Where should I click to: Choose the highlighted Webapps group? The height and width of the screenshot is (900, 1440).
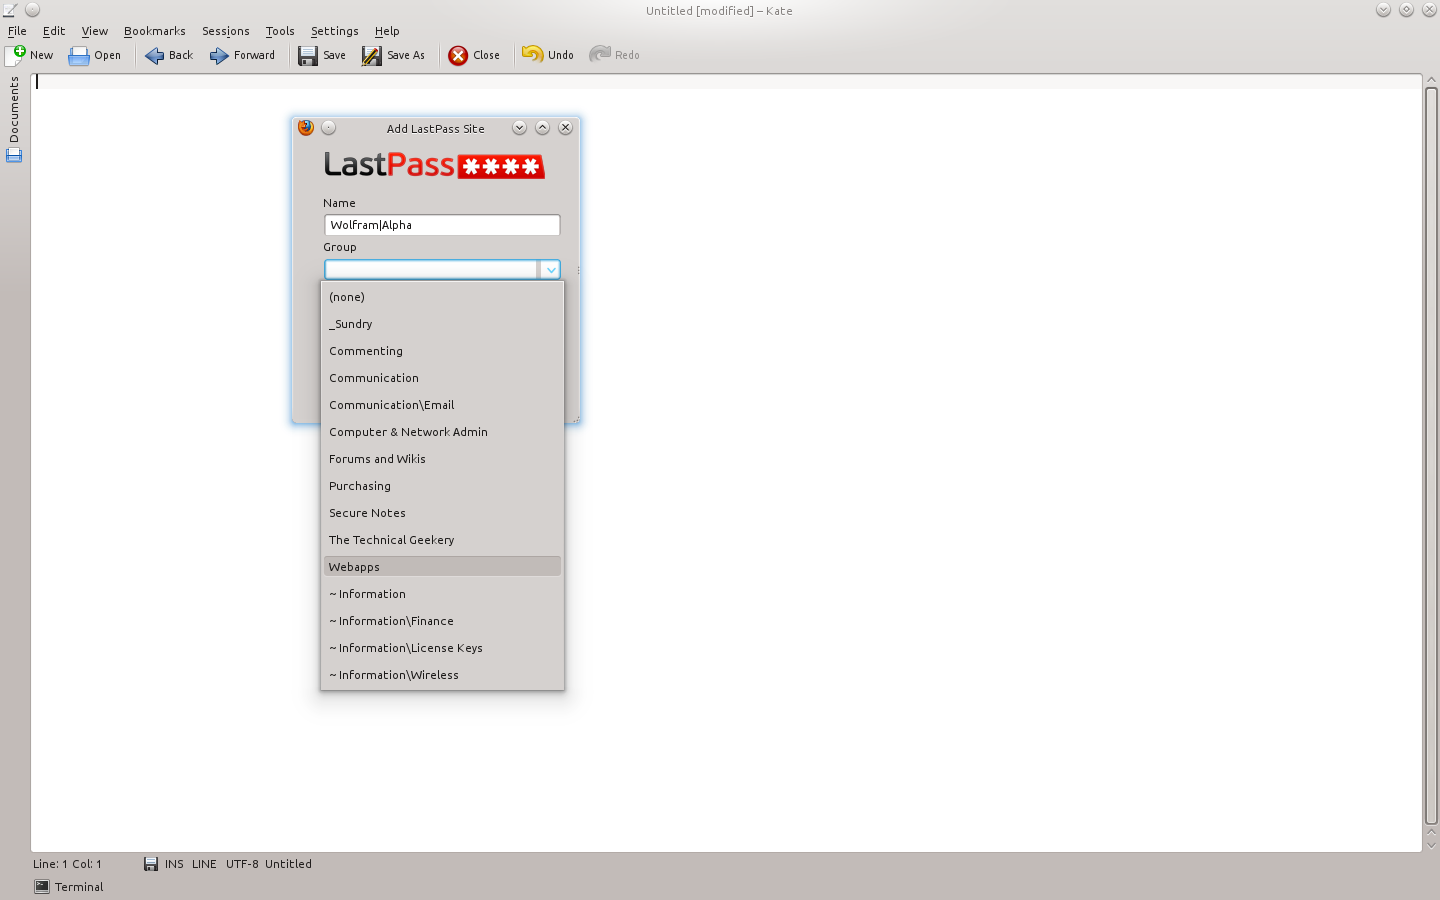pos(442,567)
